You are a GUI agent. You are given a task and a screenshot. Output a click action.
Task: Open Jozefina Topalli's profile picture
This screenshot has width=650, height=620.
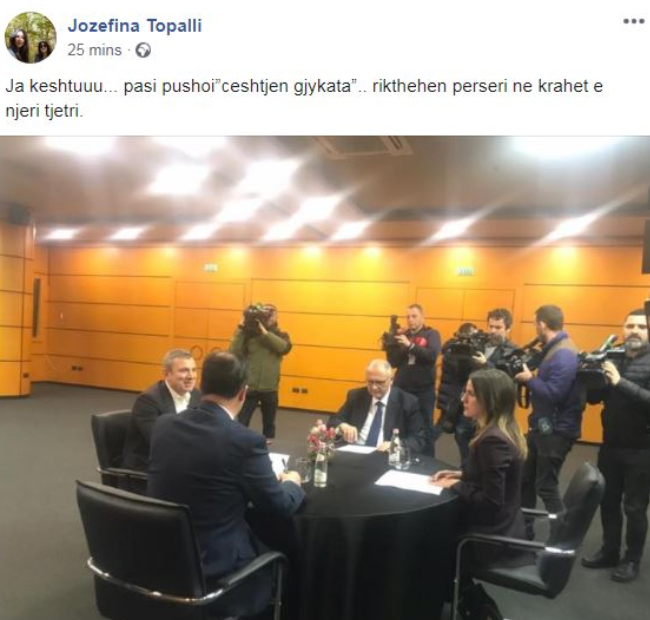point(30,37)
